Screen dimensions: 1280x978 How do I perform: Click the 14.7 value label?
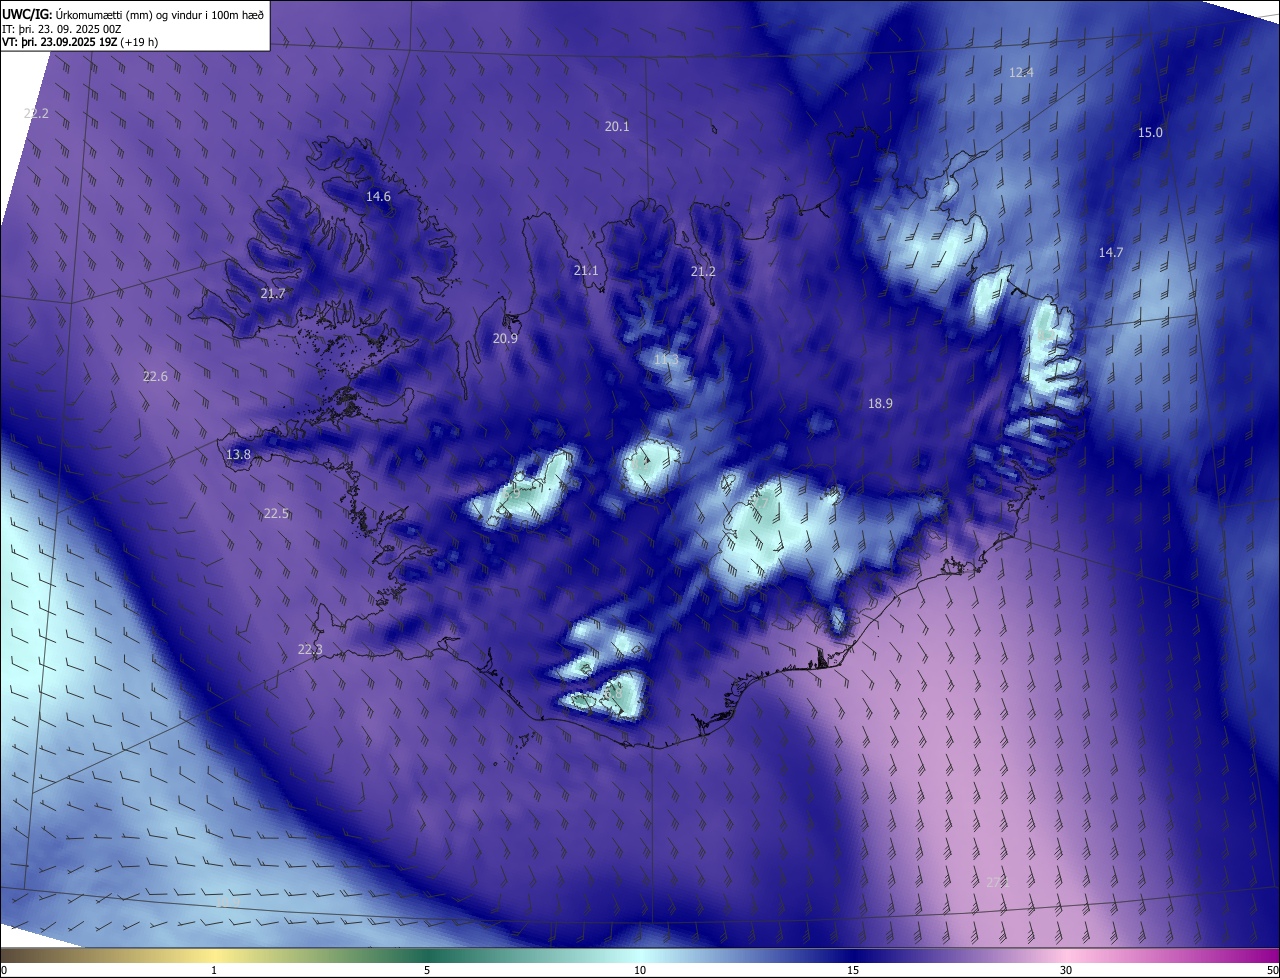pyautogui.click(x=1111, y=252)
